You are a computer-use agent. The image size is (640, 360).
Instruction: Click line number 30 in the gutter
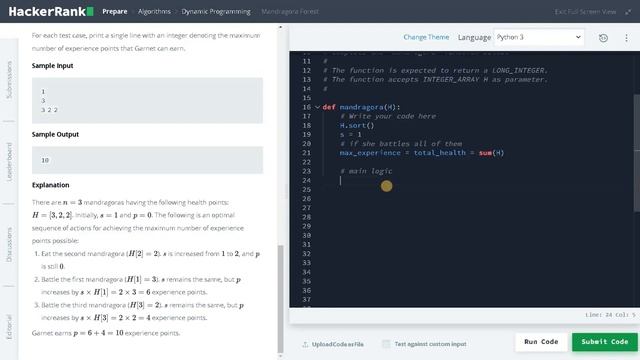(x=307, y=236)
